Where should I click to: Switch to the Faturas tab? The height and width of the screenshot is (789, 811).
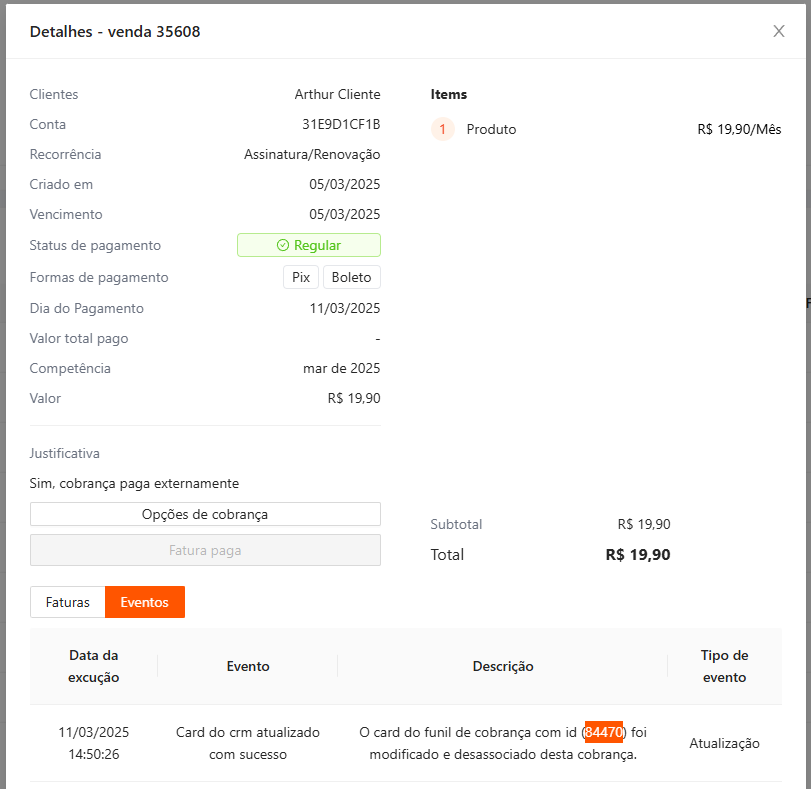(x=68, y=602)
